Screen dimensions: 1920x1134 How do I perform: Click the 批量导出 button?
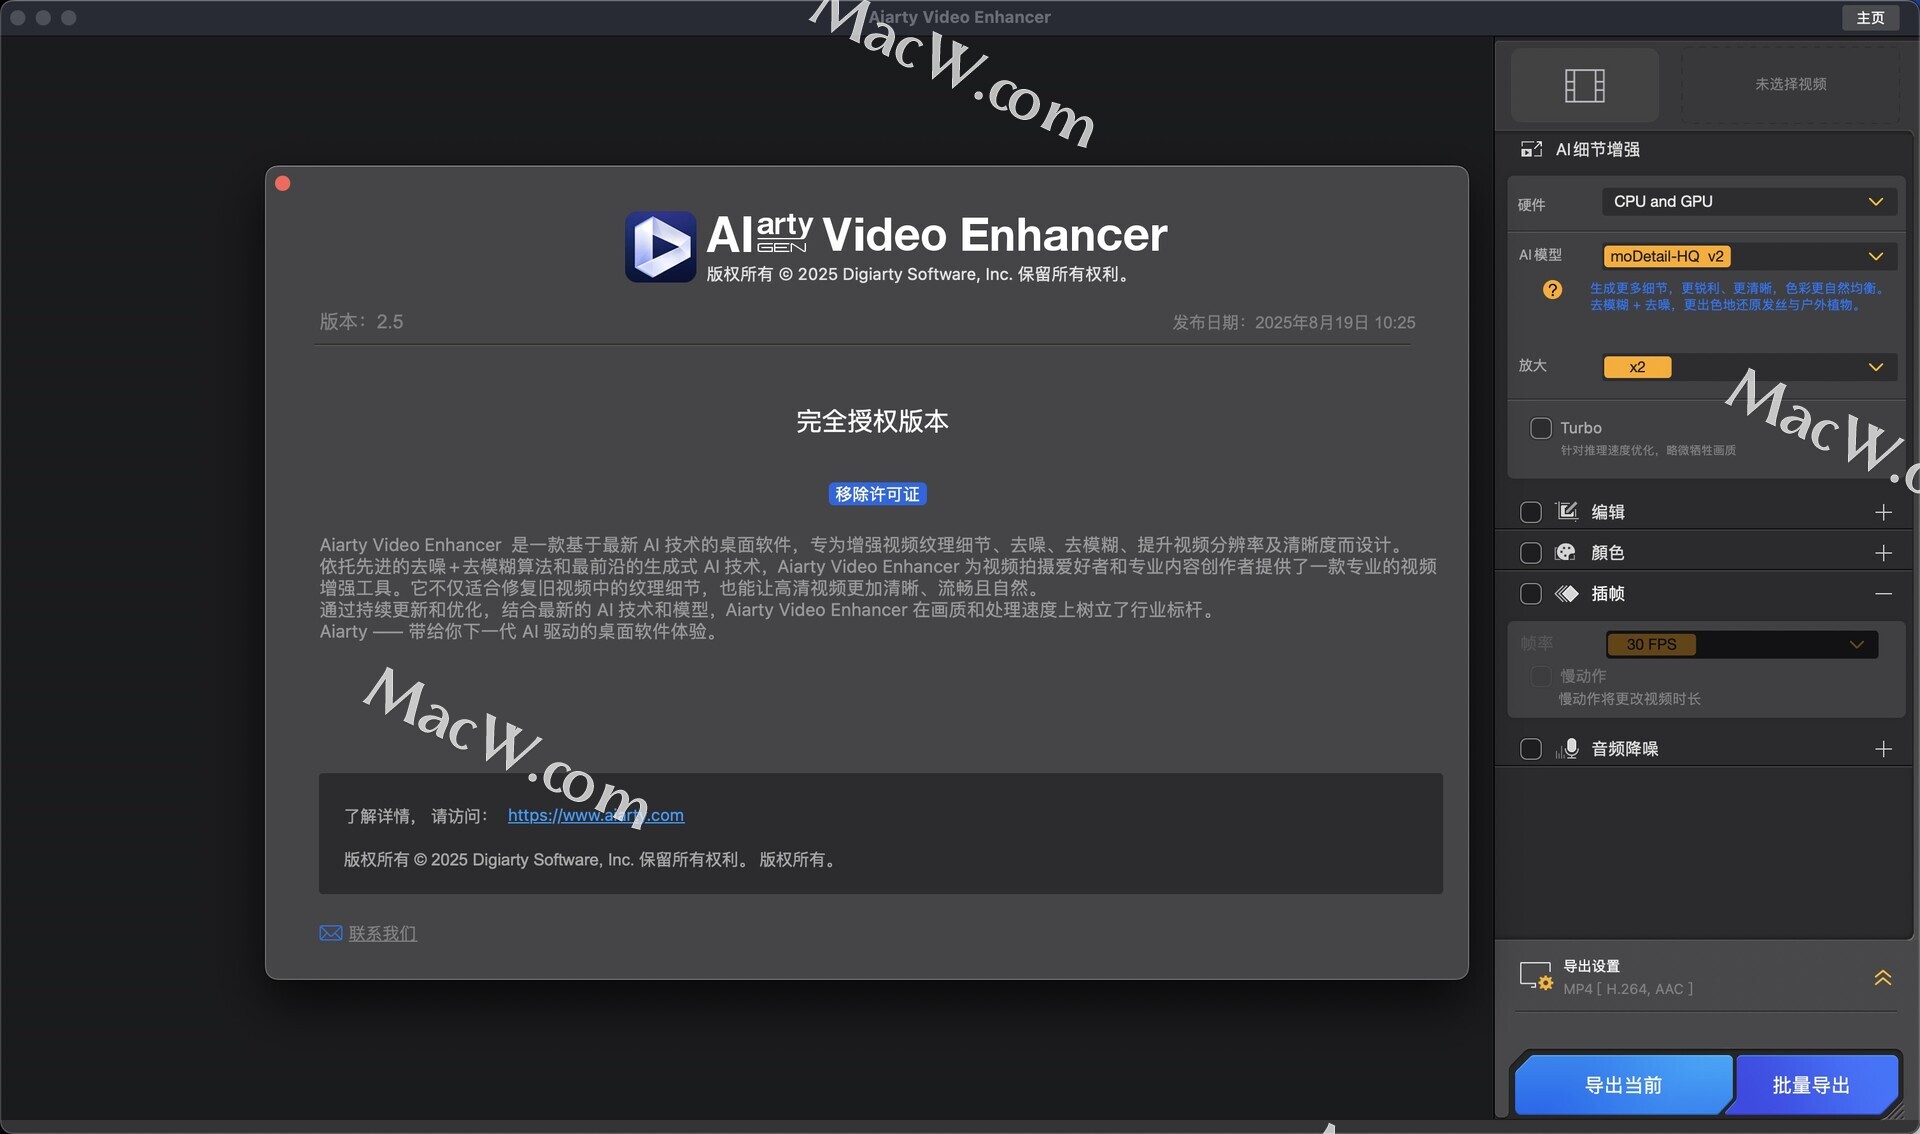click(x=1811, y=1085)
